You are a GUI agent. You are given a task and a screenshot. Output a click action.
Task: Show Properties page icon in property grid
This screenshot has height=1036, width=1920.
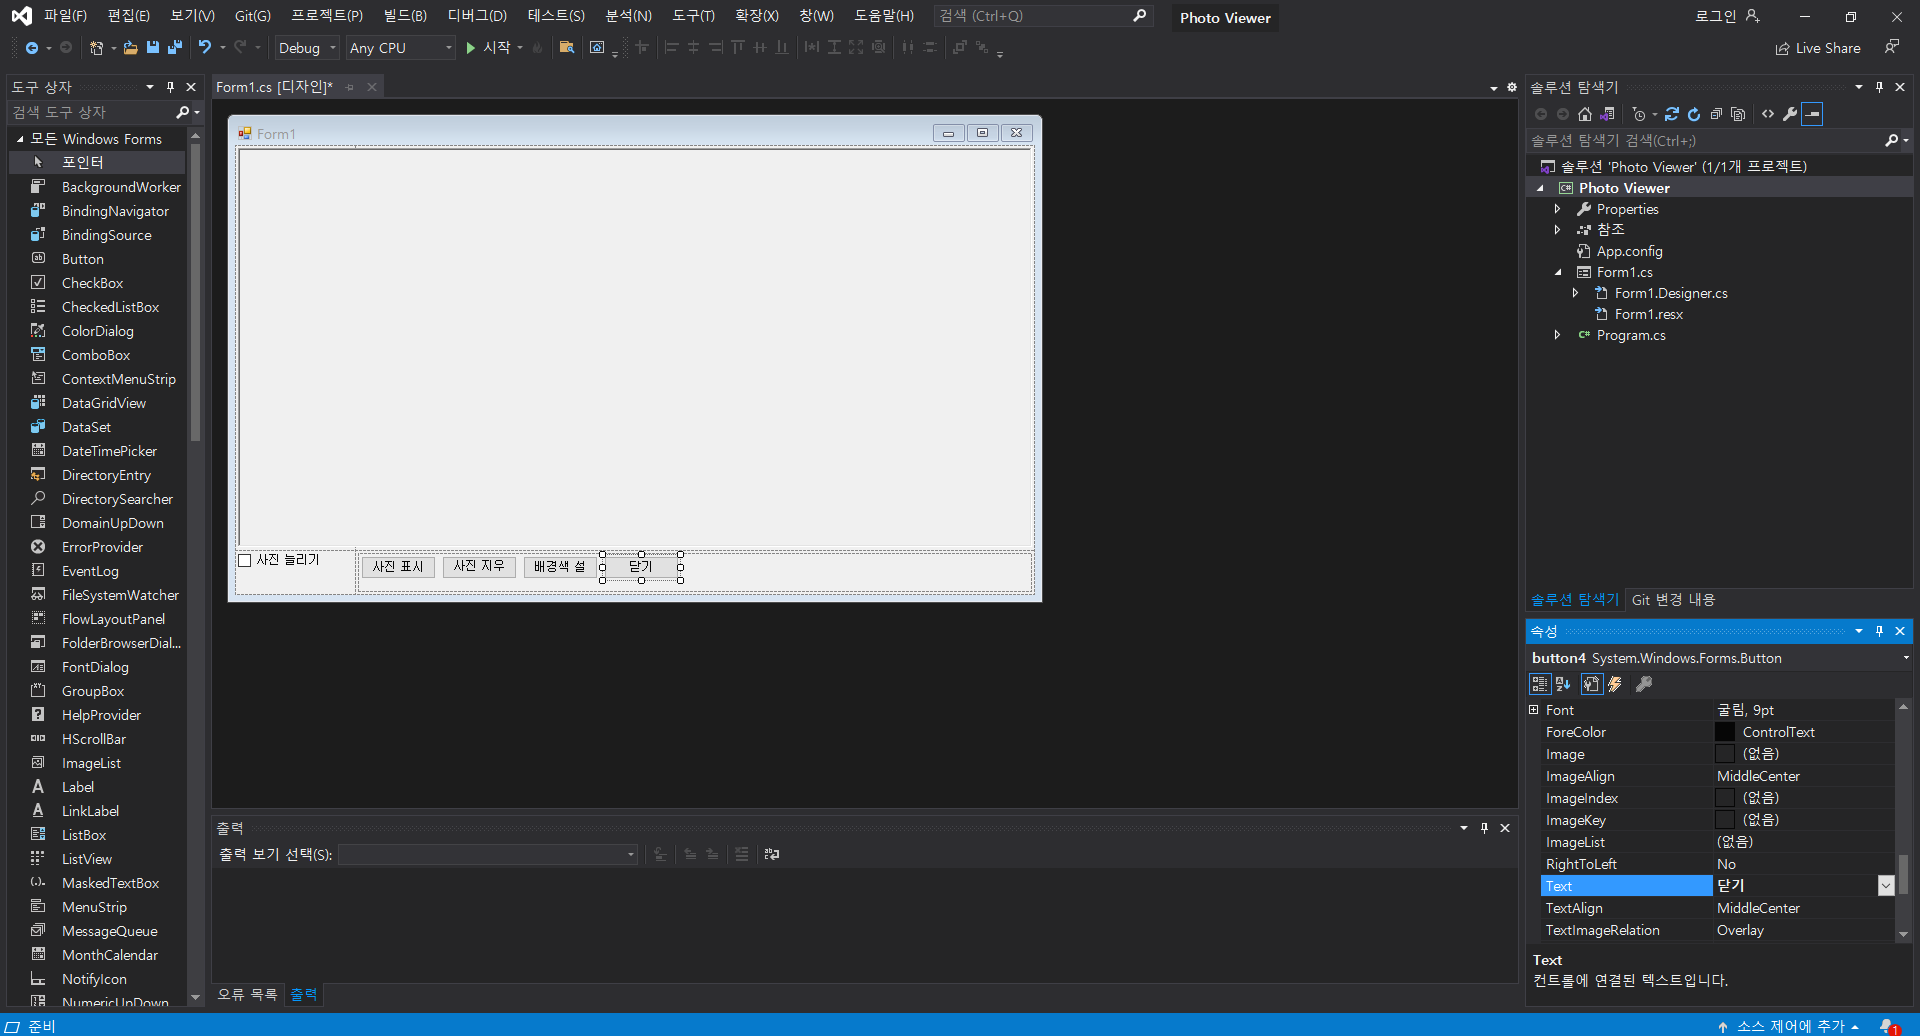click(x=1591, y=684)
